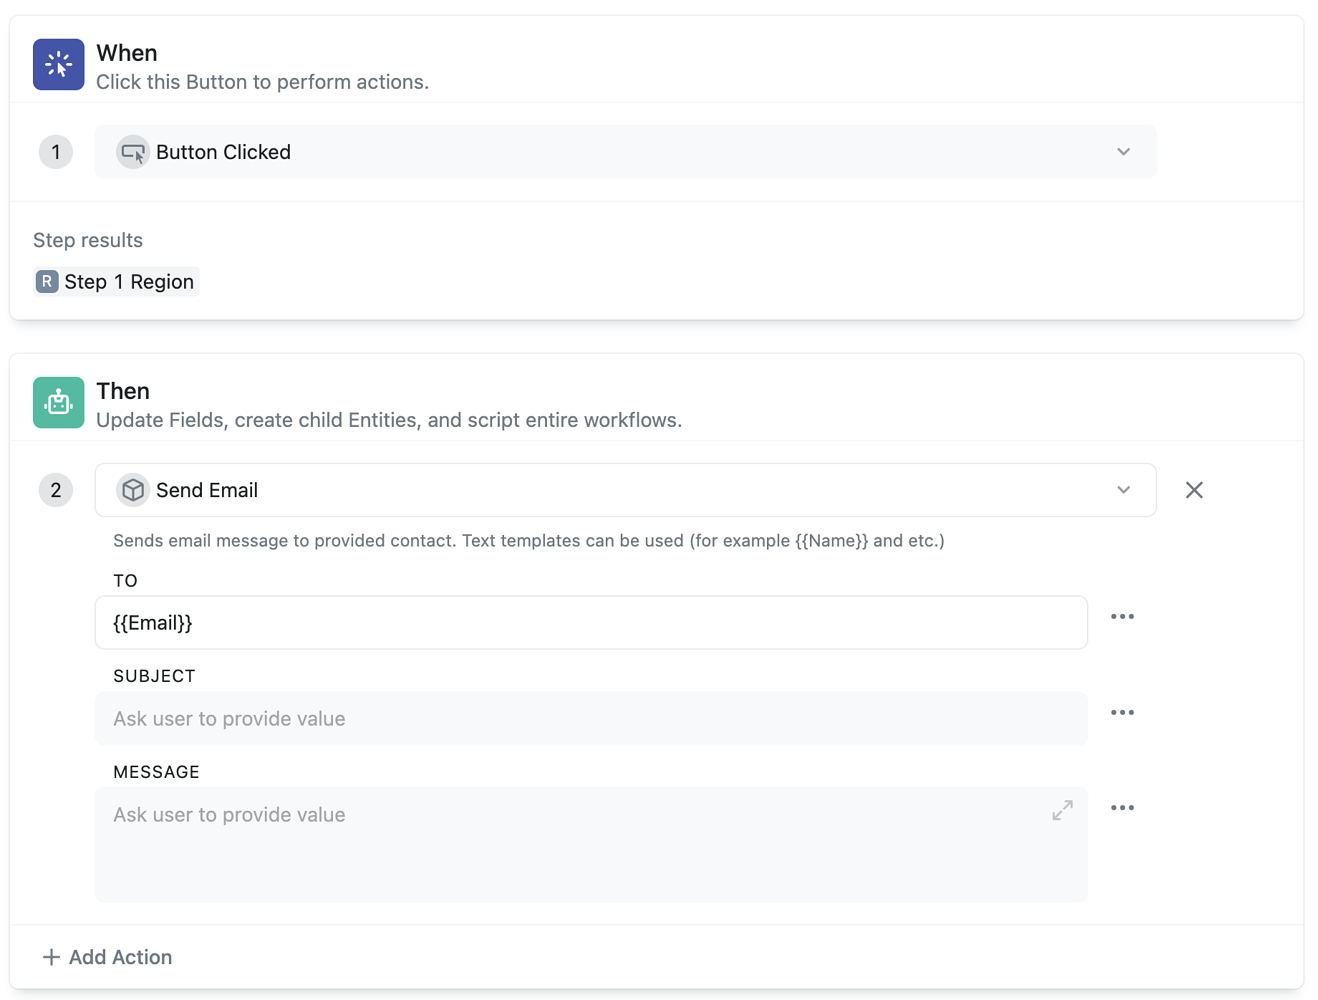The height and width of the screenshot is (1000, 1318).
Task: Expand the Message field with arrows icon
Action: point(1062,810)
